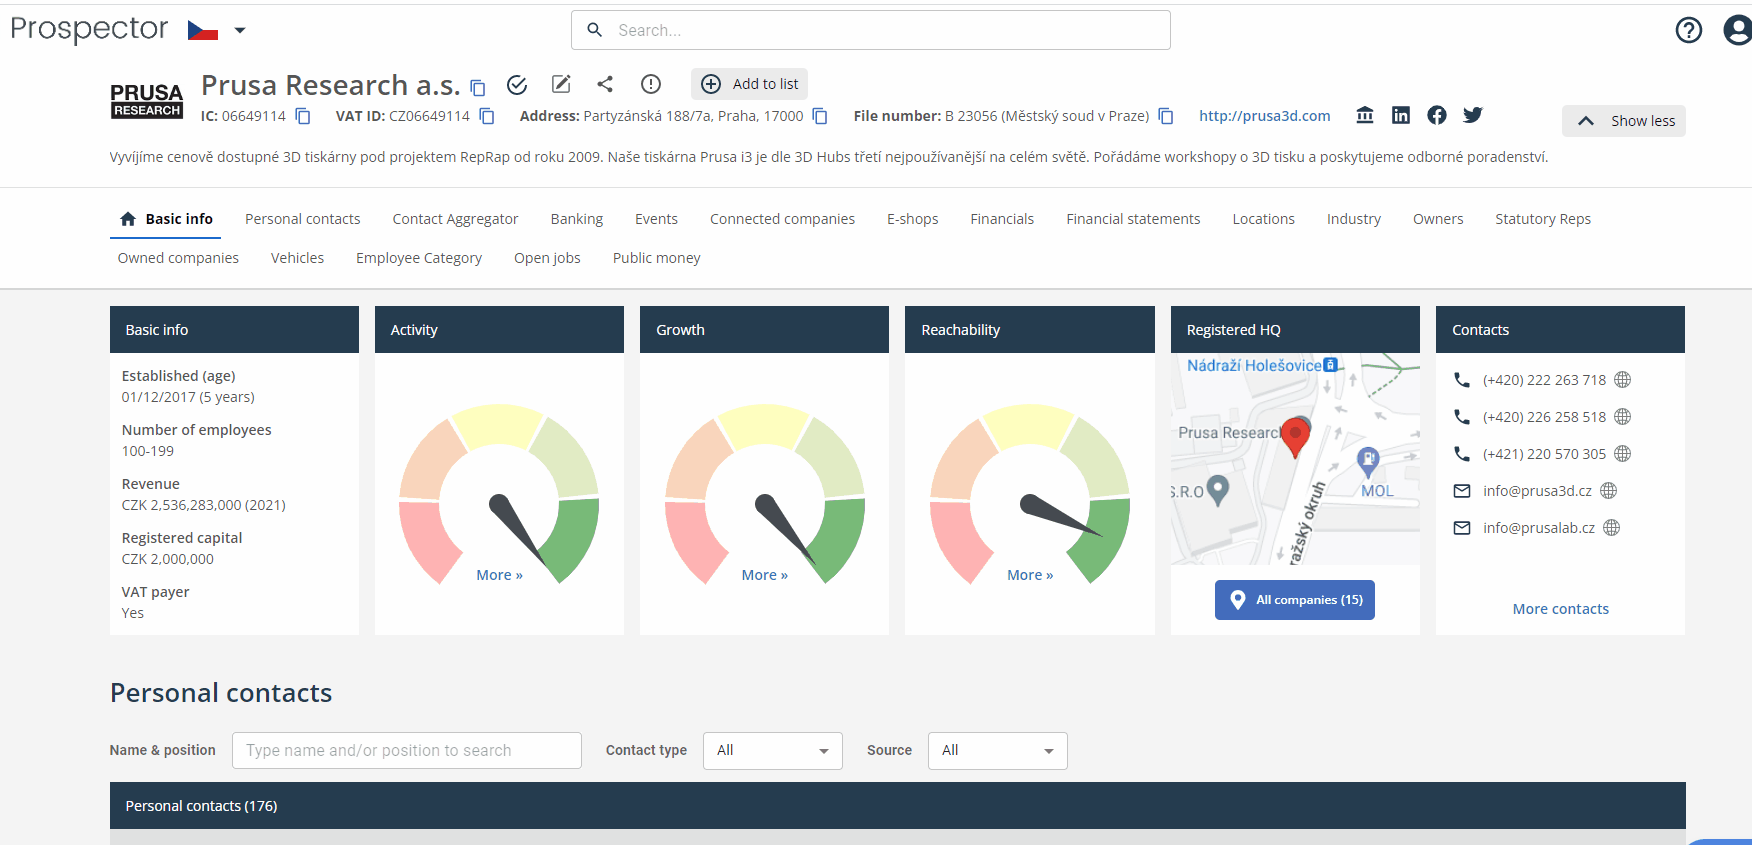Switch to the E-shops tab
Image resolution: width=1752 pixels, height=845 pixels.
(913, 219)
